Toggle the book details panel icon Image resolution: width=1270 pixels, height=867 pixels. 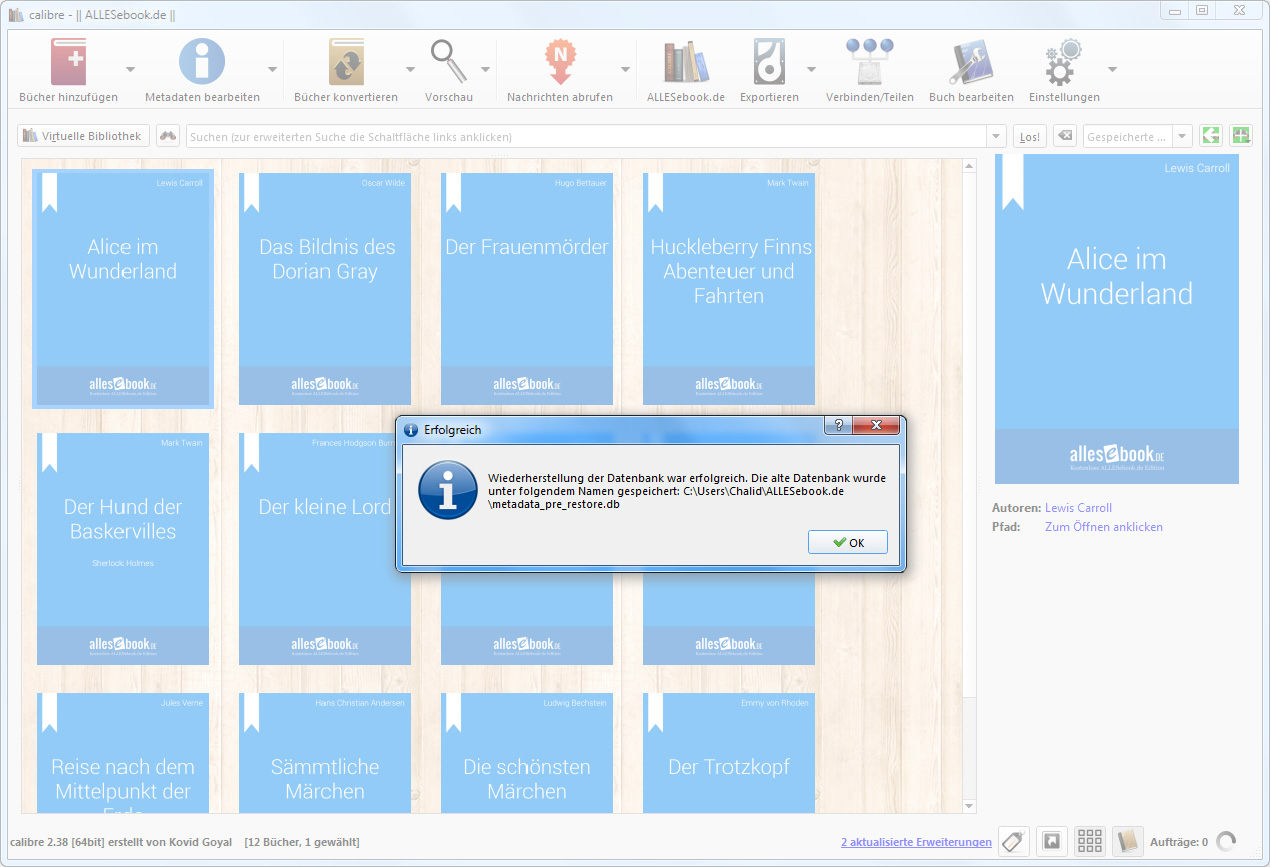click(1128, 842)
